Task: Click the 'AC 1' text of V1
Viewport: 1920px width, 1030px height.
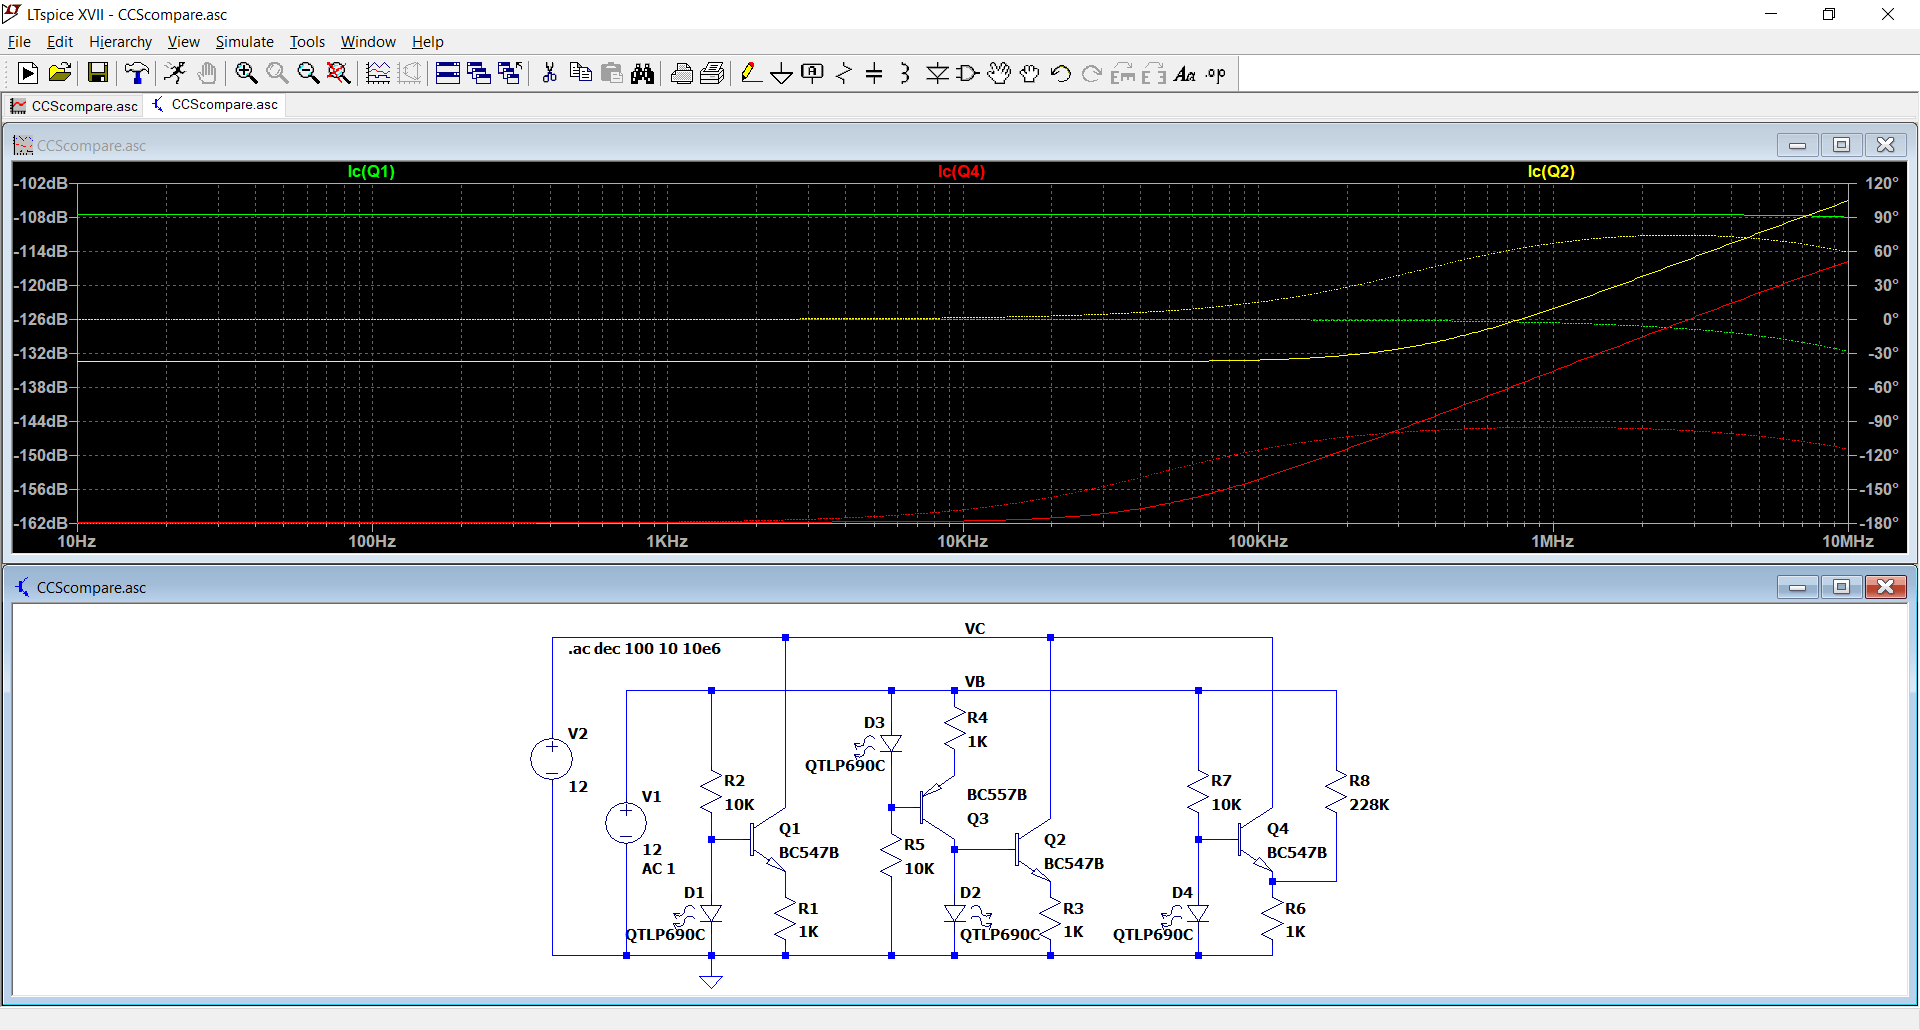Action: tap(658, 869)
